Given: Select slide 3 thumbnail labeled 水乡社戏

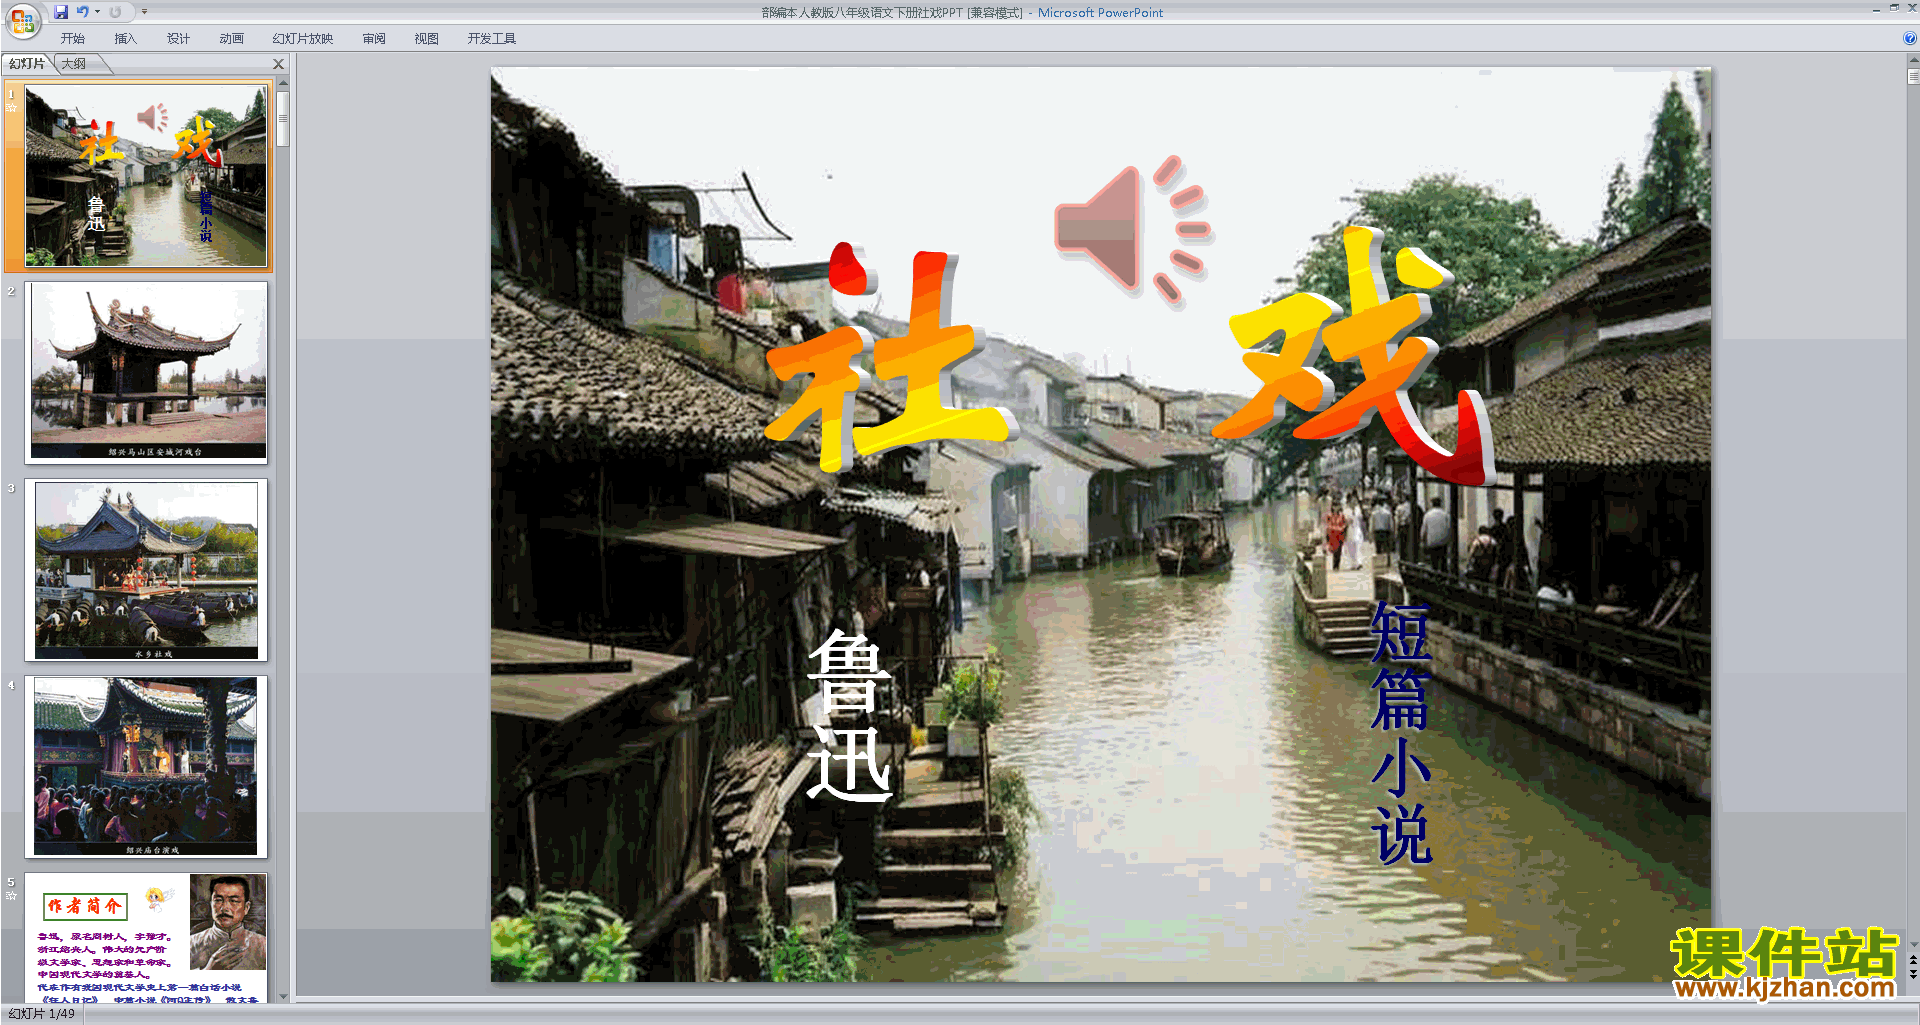Looking at the screenshot, I should (146, 570).
